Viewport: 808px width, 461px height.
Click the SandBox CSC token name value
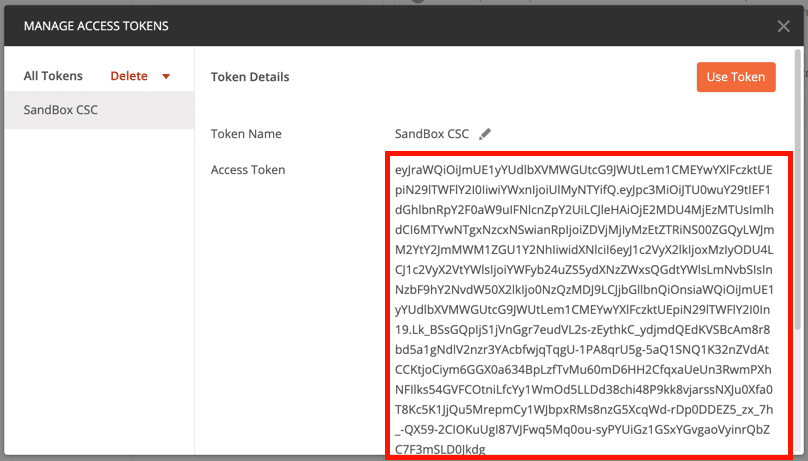[x=432, y=134]
